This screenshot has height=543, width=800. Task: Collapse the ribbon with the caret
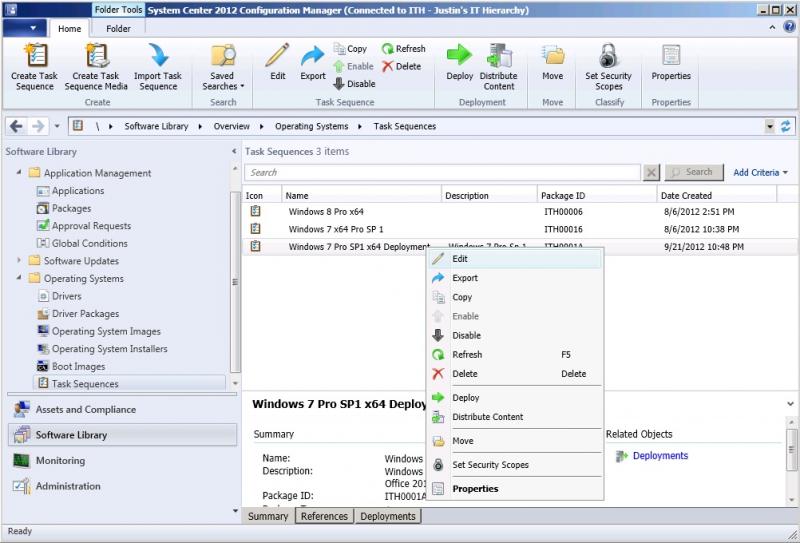pyautogui.click(x=773, y=28)
